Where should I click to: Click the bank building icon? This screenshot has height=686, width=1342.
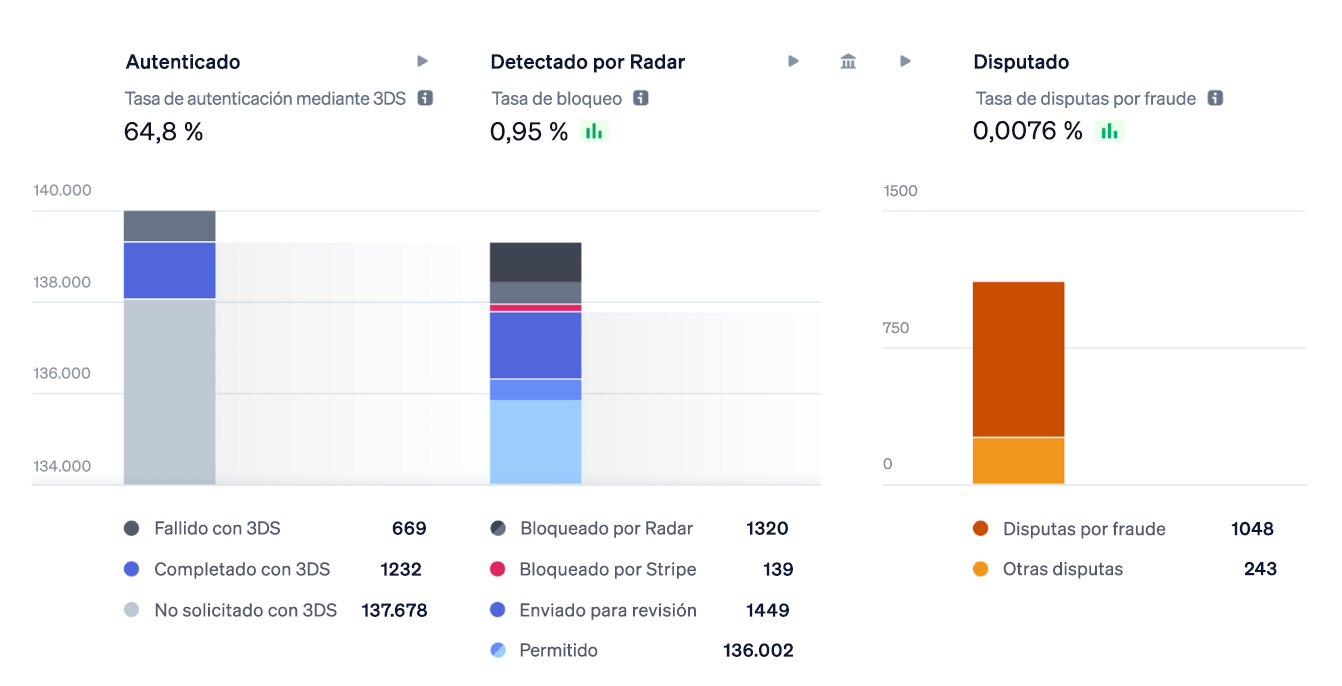click(848, 62)
